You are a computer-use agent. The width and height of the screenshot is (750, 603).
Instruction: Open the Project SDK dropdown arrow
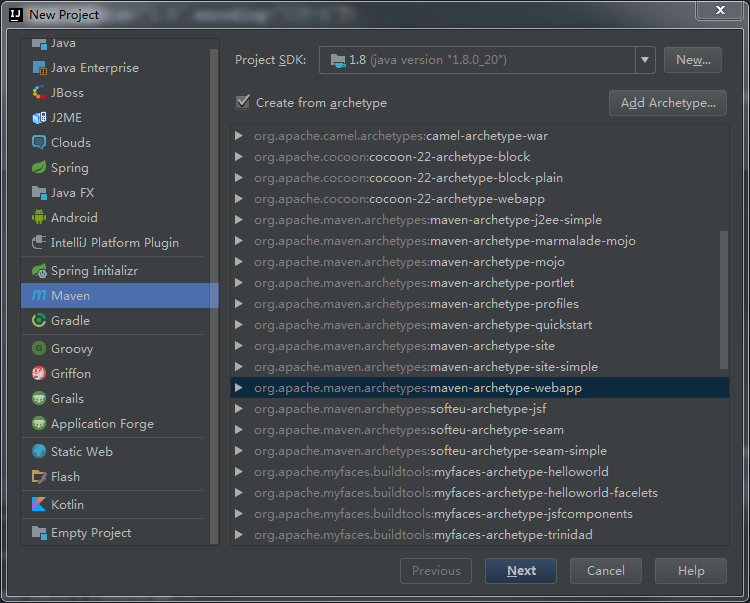(x=645, y=60)
